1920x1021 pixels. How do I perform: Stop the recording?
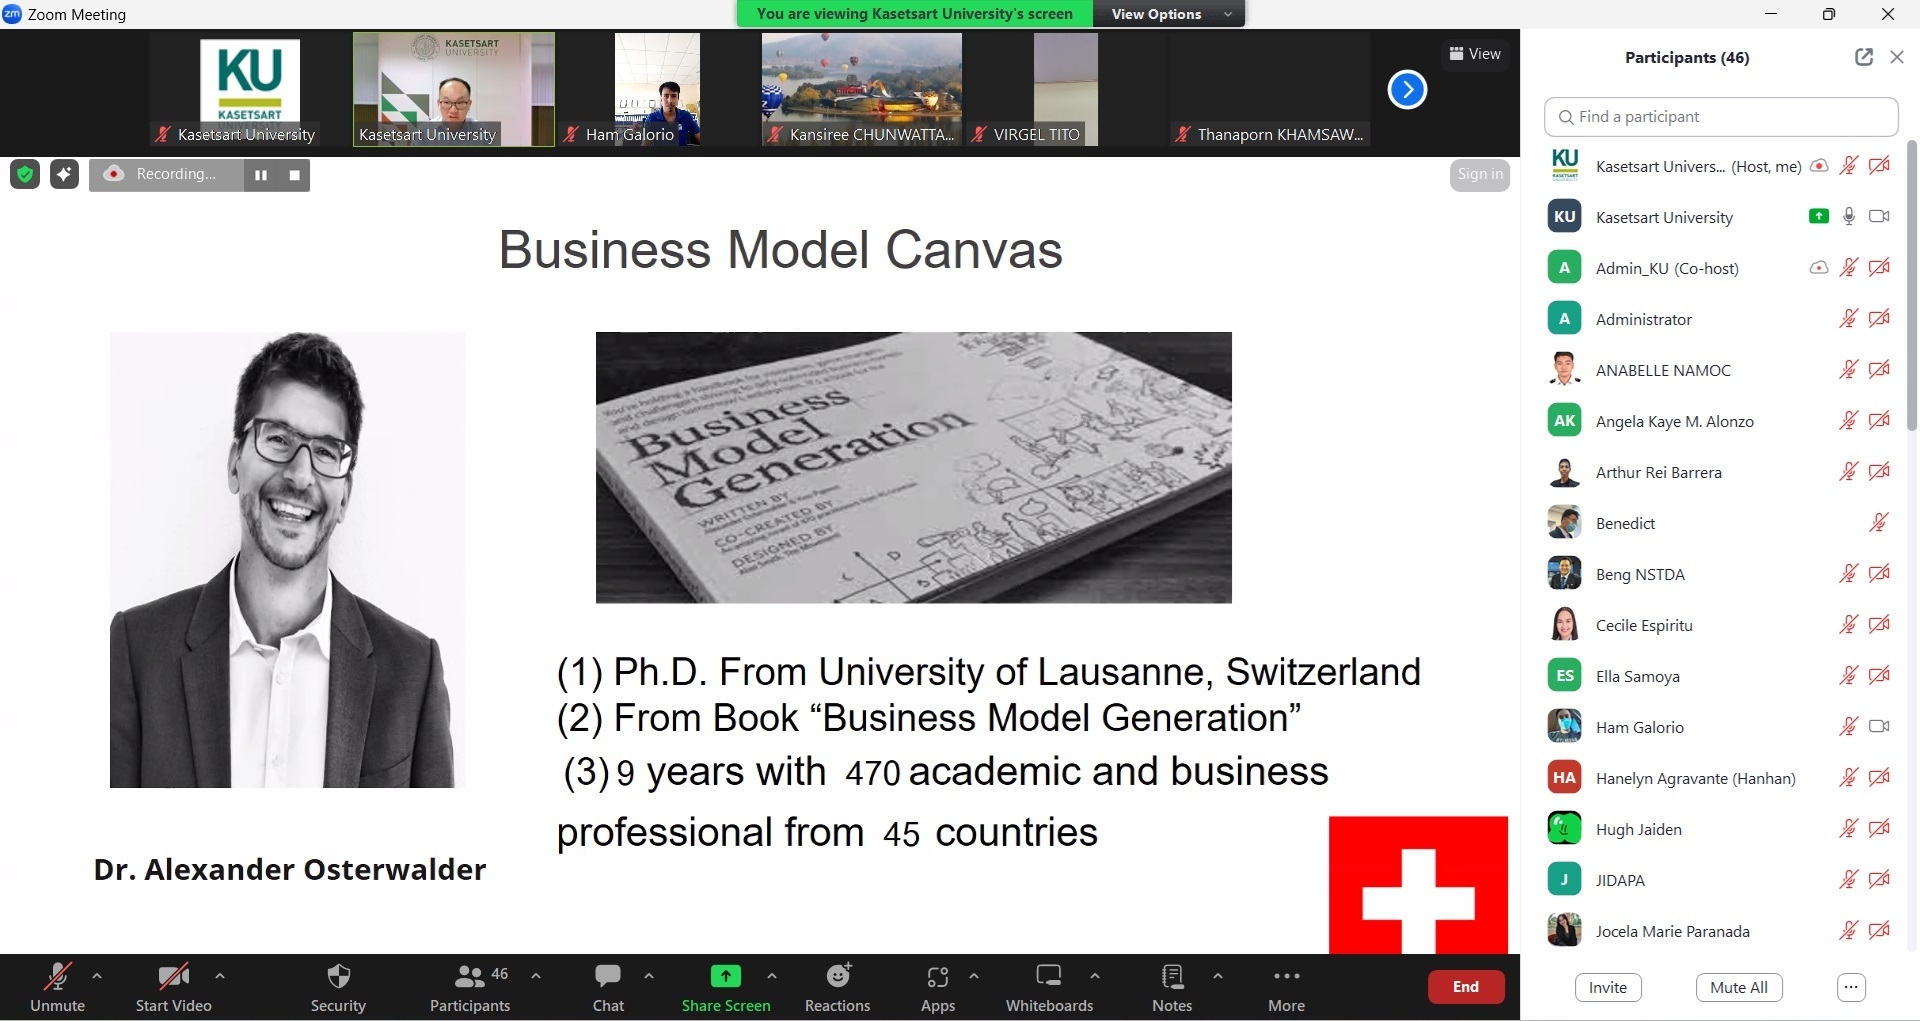[x=294, y=175]
